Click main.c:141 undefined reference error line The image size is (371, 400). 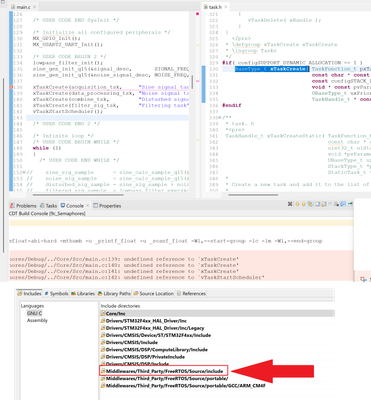click(124, 271)
